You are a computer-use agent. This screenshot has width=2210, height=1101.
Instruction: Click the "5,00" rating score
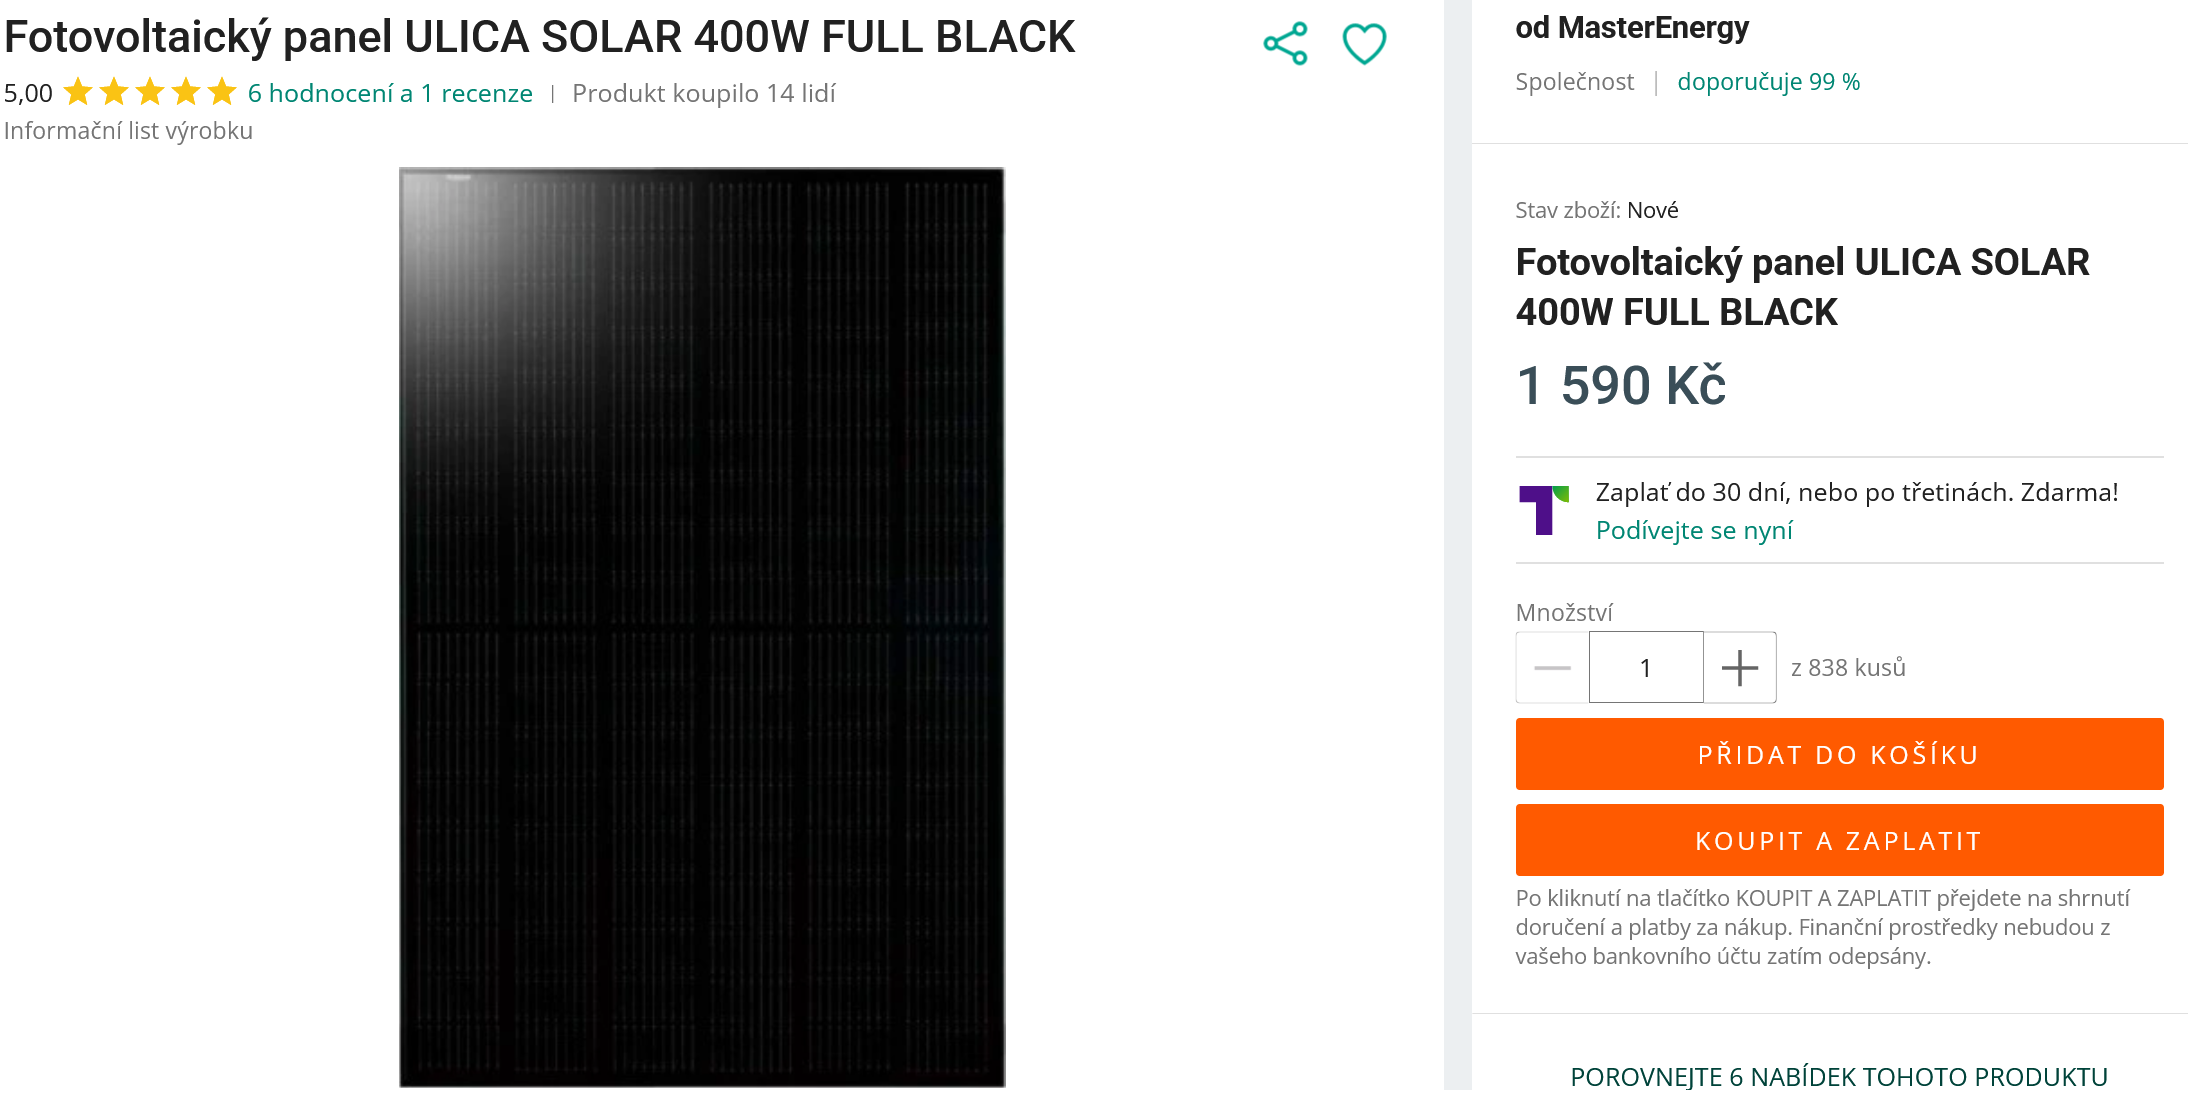point(28,94)
